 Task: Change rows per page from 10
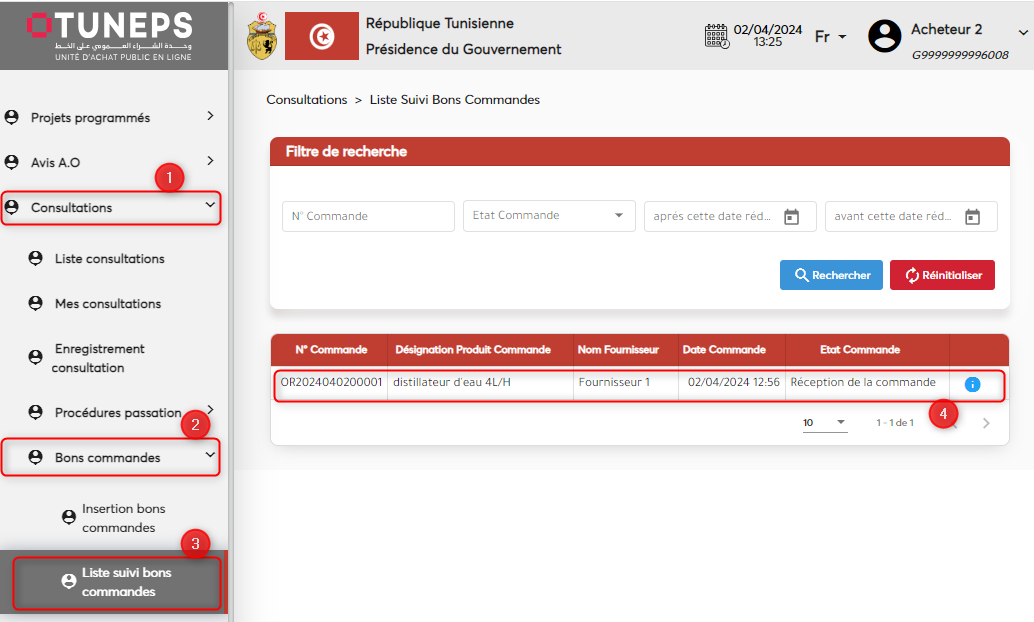pyautogui.click(x=824, y=423)
